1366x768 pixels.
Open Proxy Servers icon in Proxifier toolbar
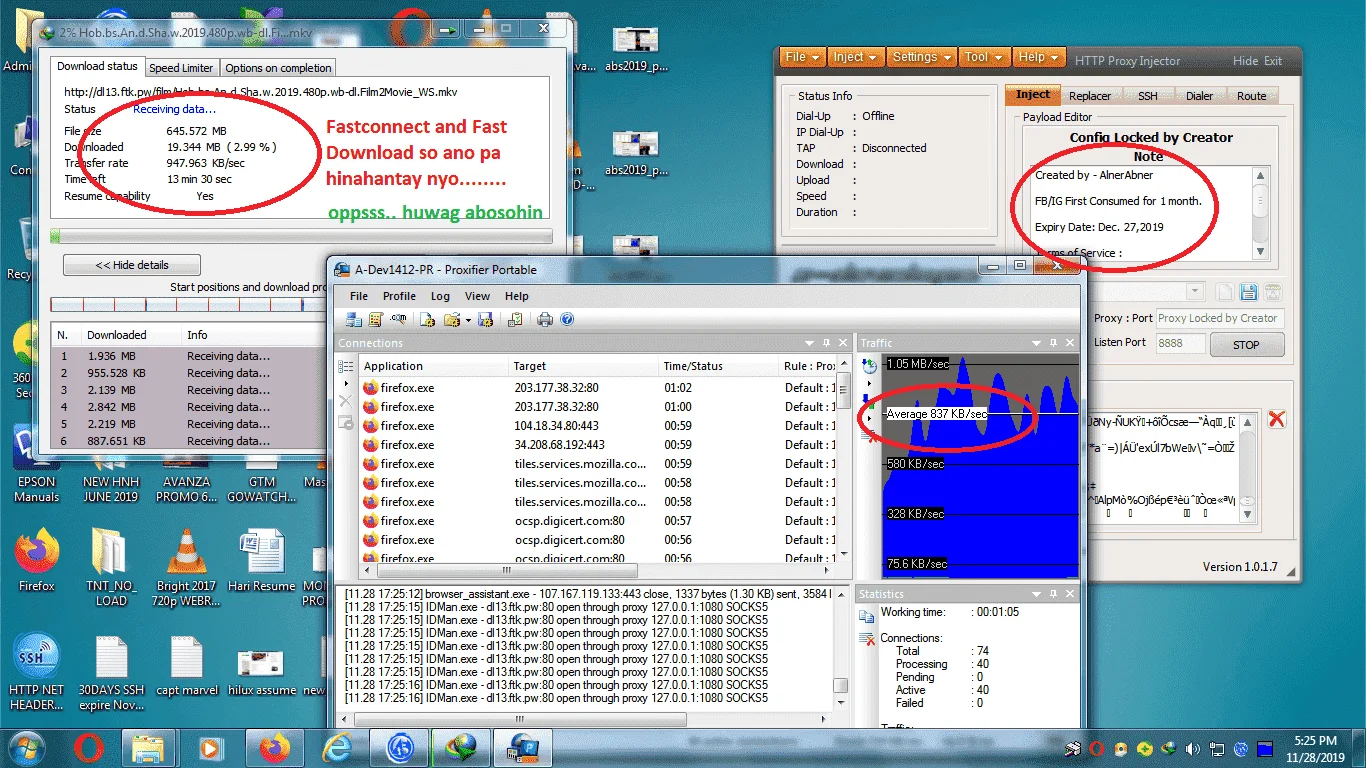(x=354, y=320)
